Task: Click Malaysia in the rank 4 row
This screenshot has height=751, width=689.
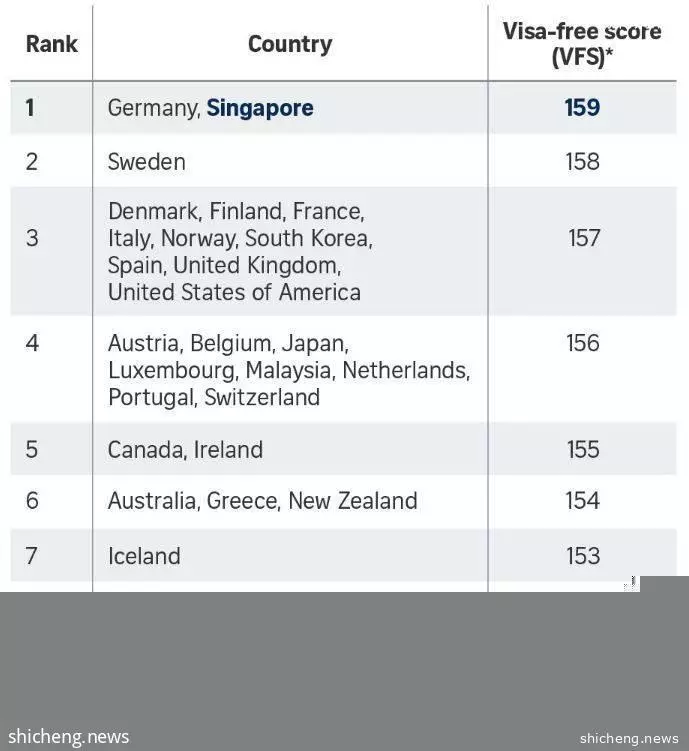Action: (288, 370)
